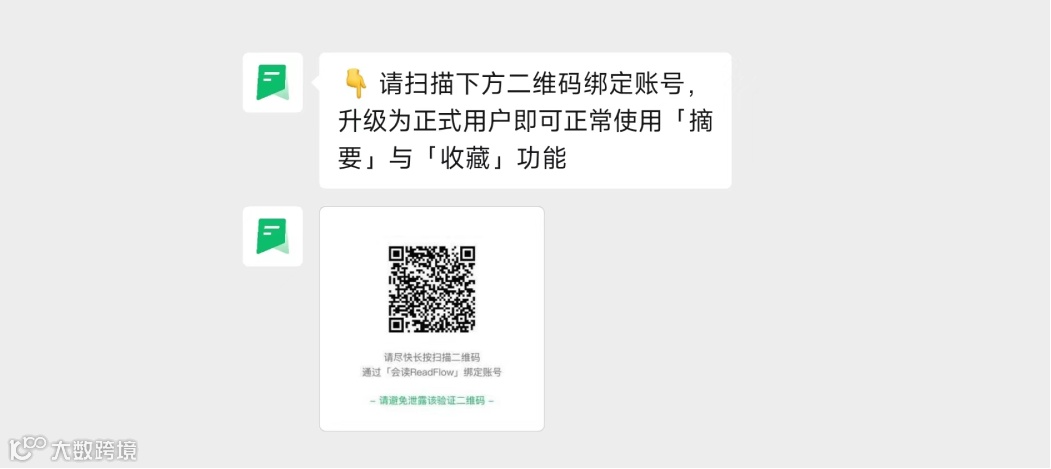This screenshot has width=1051, height=469.
Task: Click the ReadFlow avatar beside the QR card
Action: coord(272,237)
